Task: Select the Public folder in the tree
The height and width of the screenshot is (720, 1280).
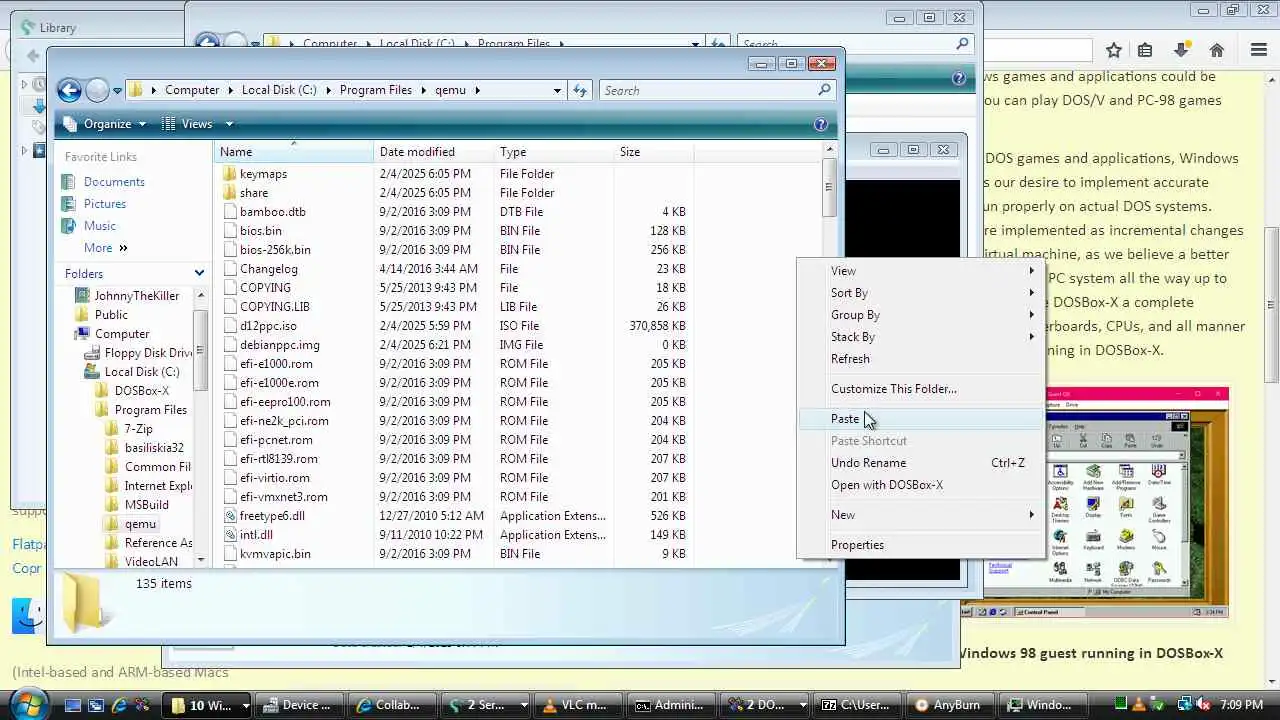Action: 111,315
